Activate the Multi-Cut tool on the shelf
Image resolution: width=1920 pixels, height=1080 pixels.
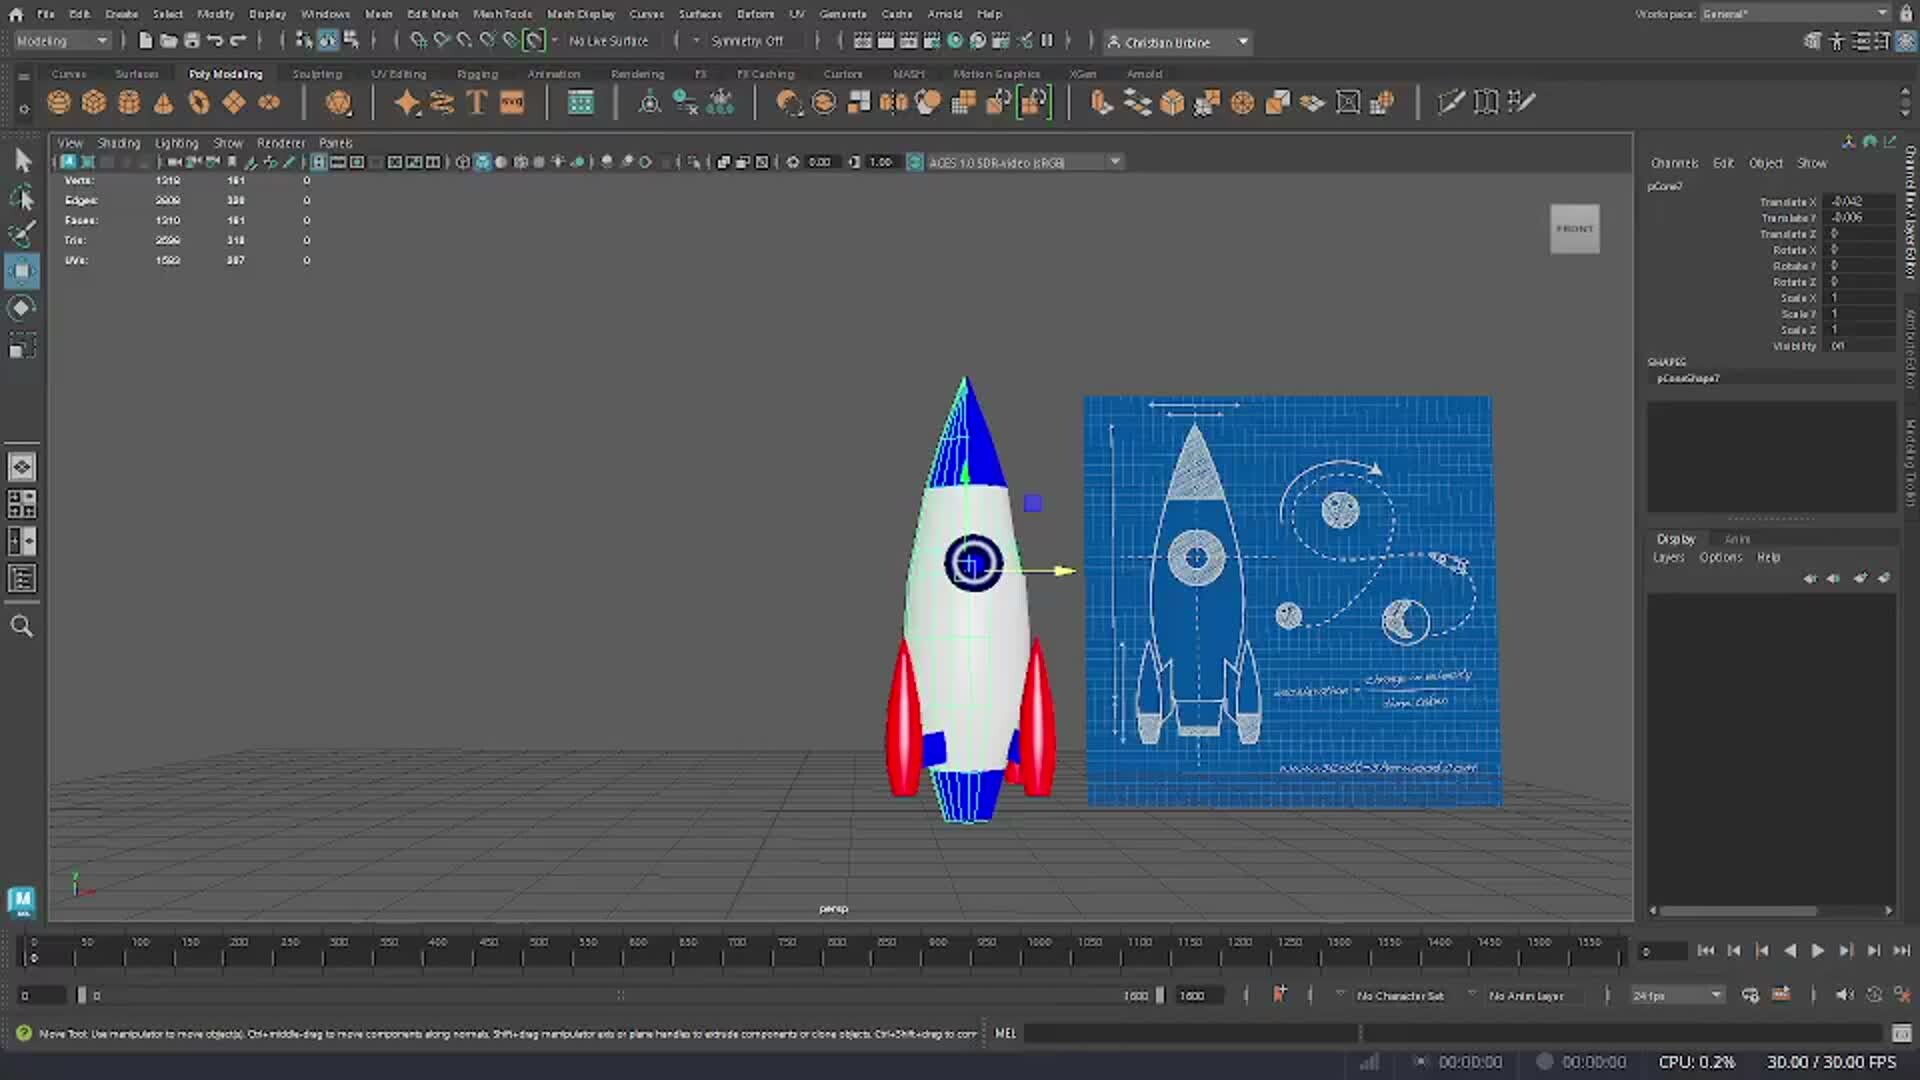[x=1451, y=101]
